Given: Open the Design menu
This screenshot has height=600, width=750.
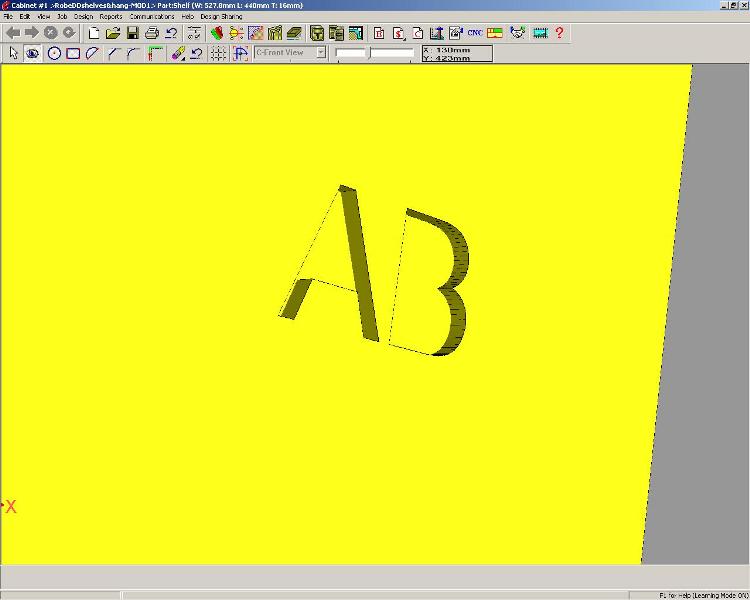Looking at the screenshot, I should coord(83,16).
